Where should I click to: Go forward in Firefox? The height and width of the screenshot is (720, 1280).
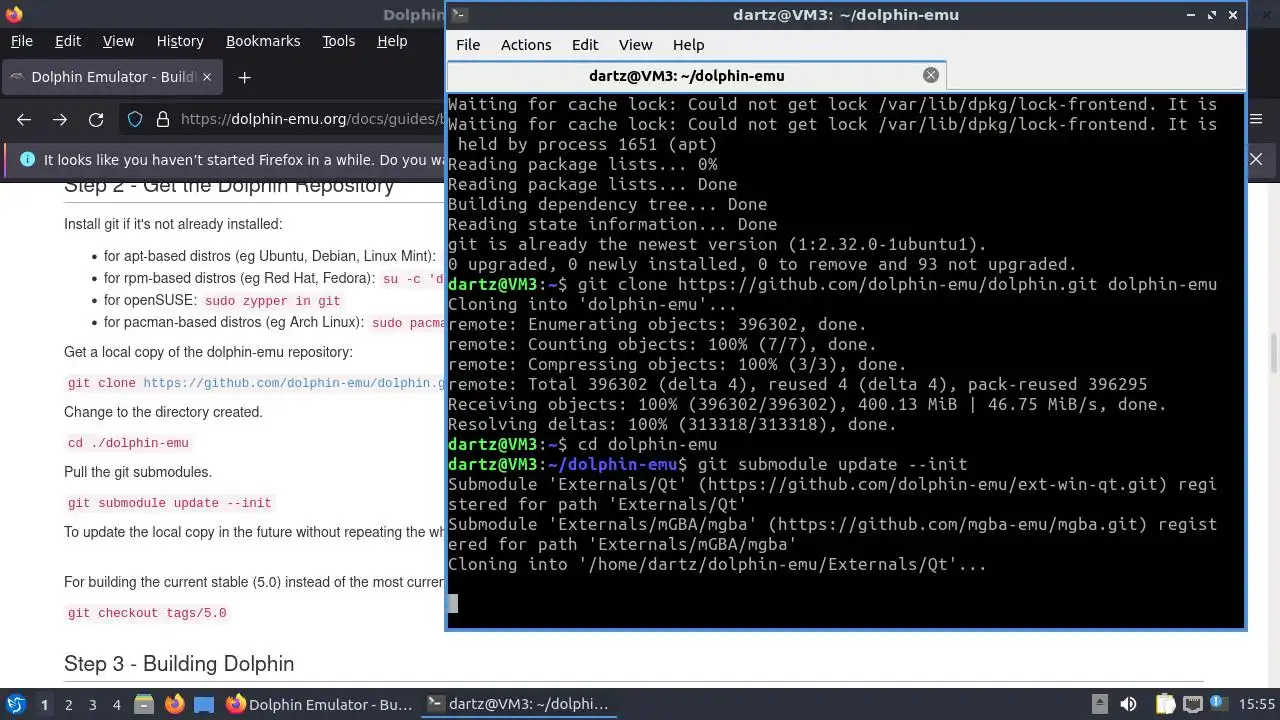(x=60, y=120)
